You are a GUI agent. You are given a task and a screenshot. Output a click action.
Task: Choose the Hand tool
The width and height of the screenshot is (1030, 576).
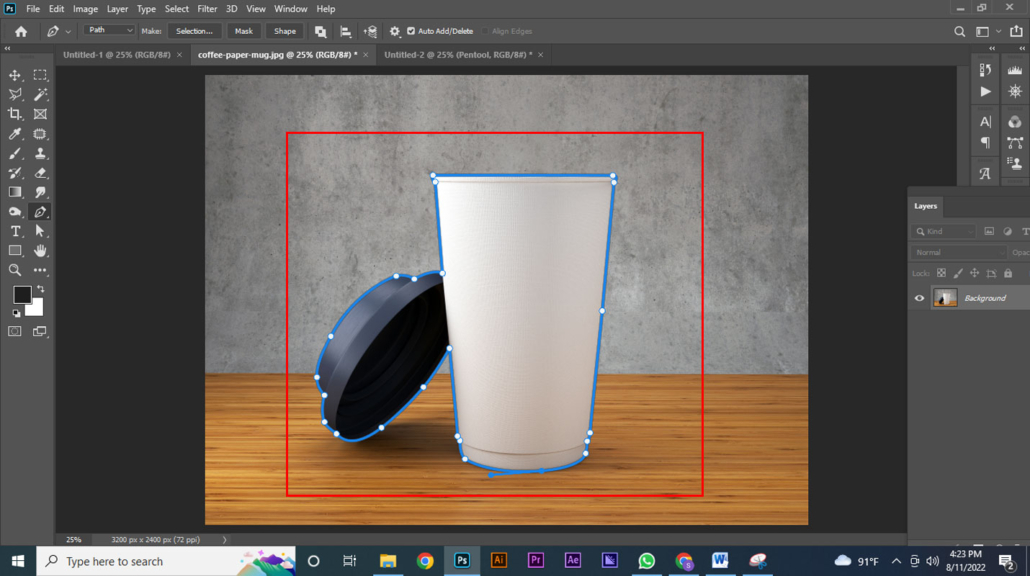pyautogui.click(x=40, y=251)
